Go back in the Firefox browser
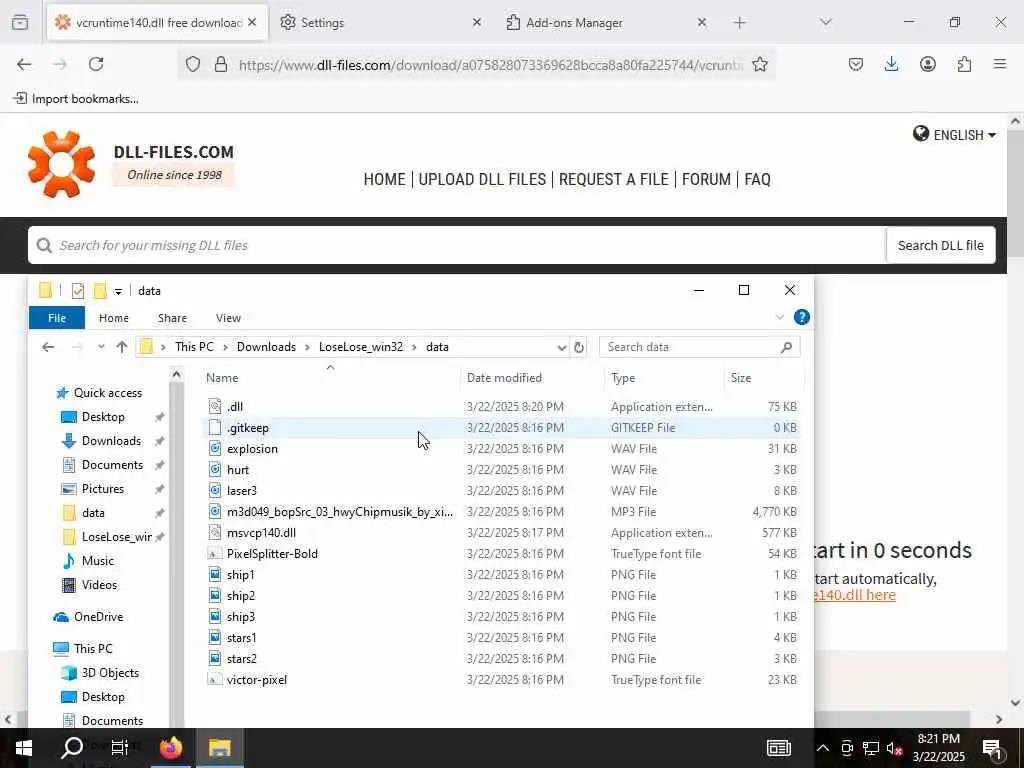The height and width of the screenshot is (768, 1024). click(x=24, y=64)
